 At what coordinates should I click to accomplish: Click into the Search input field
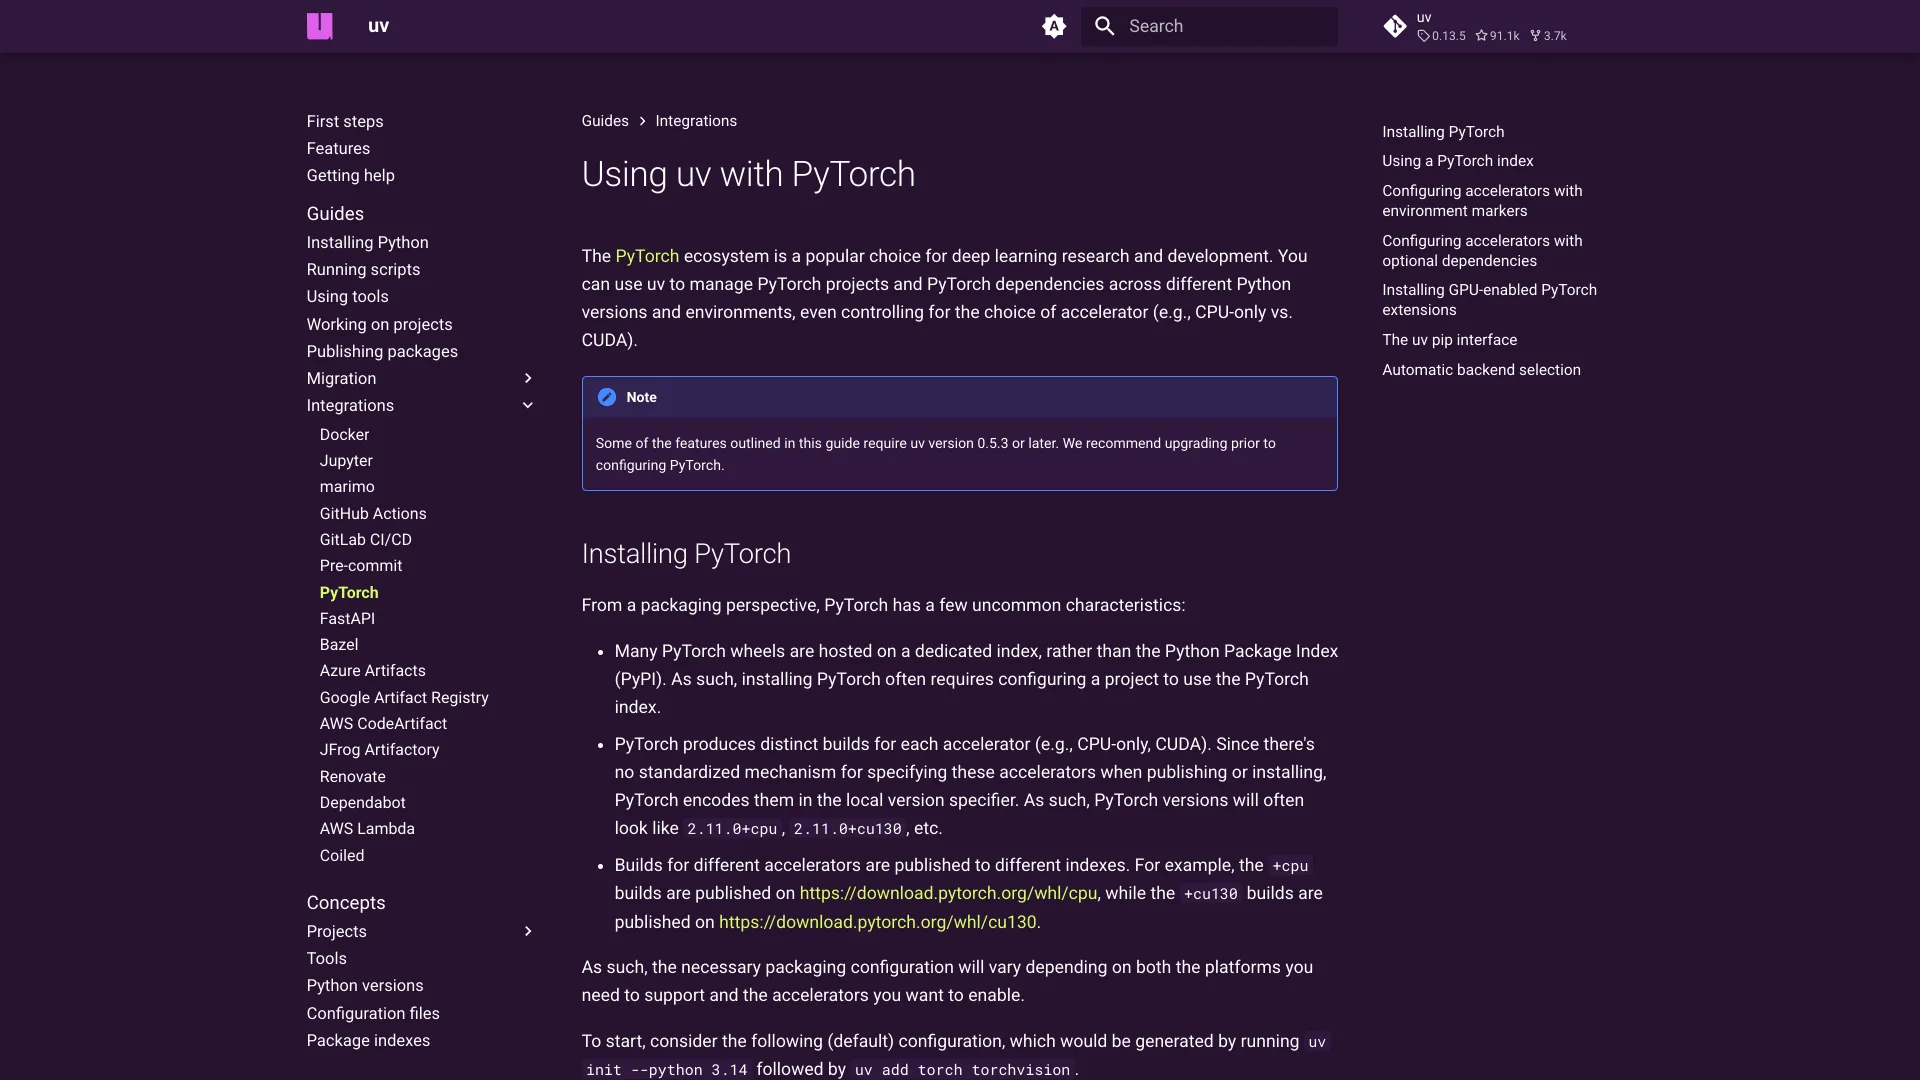[x=1209, y=26]
